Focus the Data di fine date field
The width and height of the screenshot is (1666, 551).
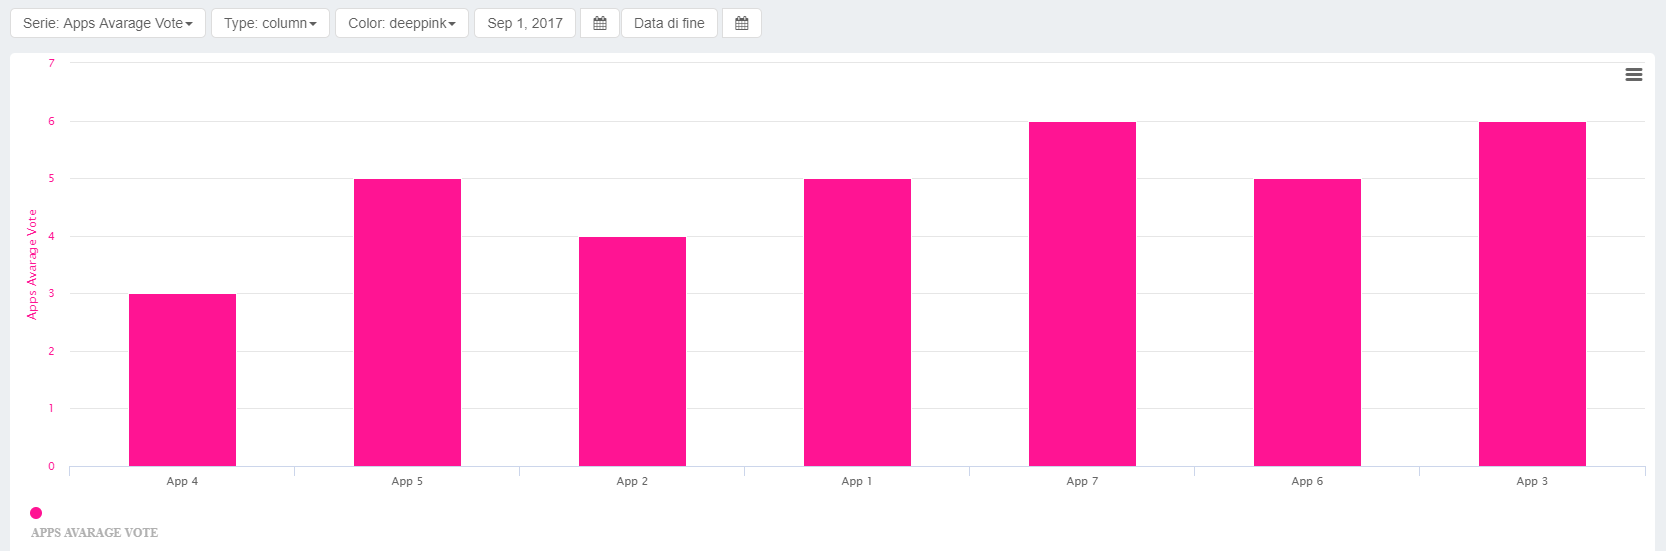coord(668,23)
